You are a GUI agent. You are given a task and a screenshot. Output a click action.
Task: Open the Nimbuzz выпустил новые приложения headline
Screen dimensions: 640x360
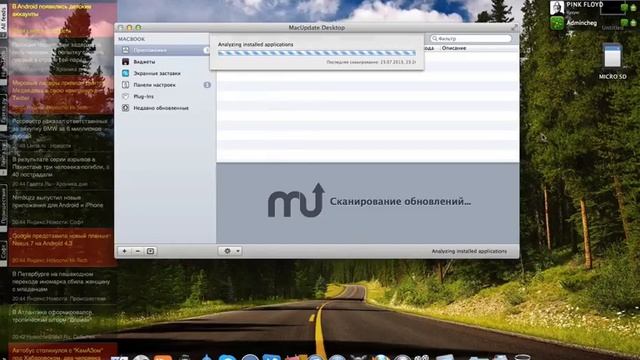click(58, 201)
